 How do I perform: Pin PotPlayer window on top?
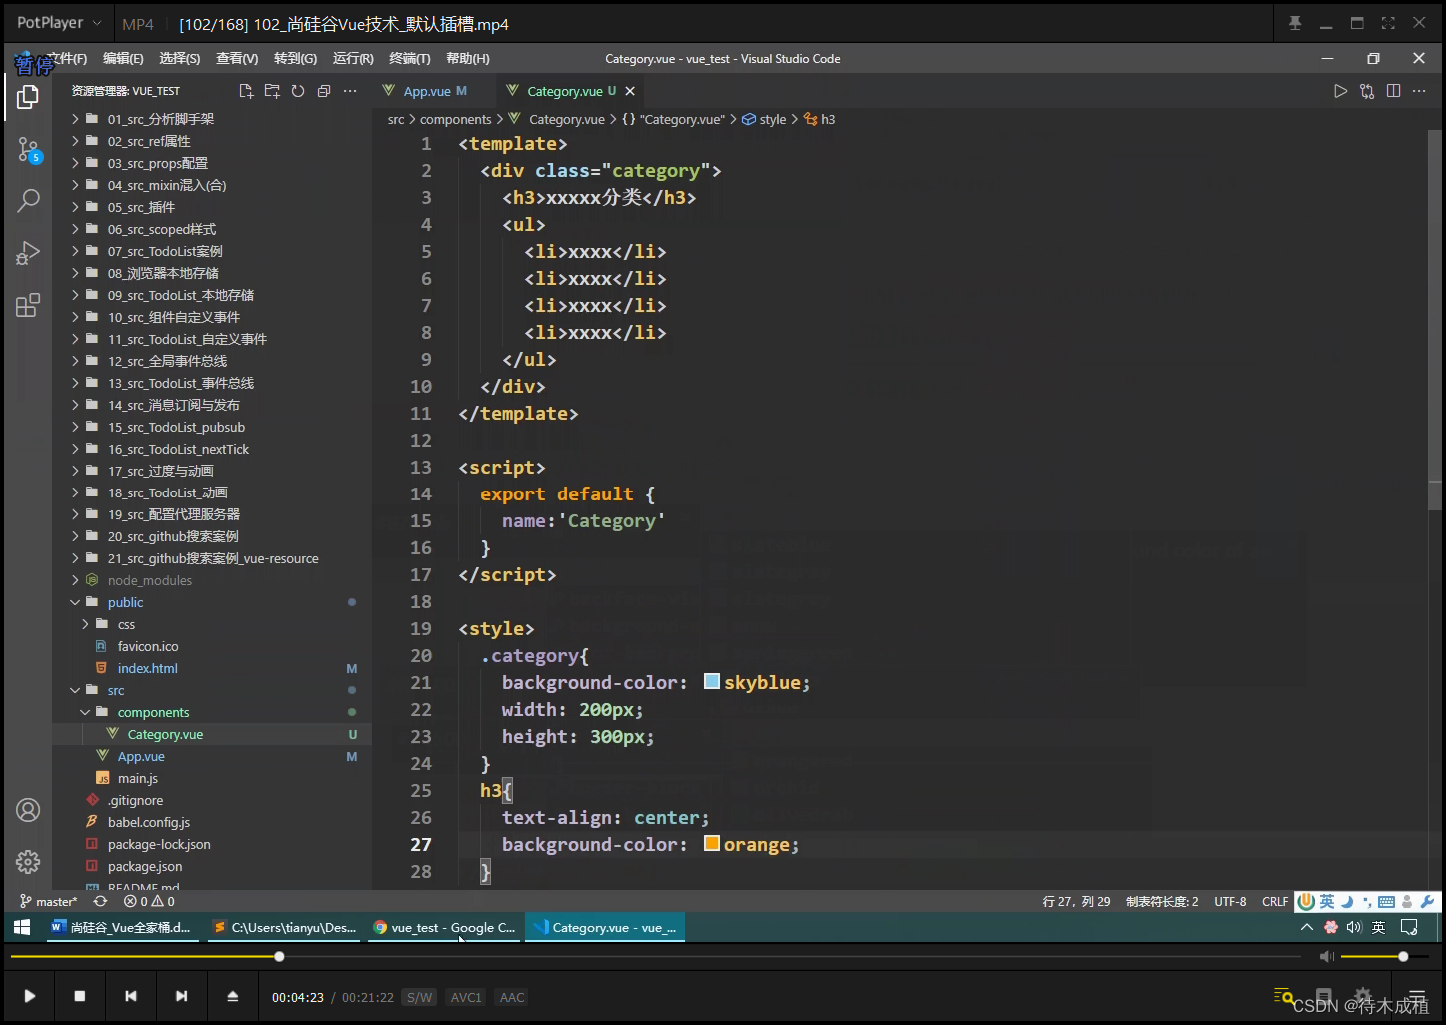coord(1295,23)
